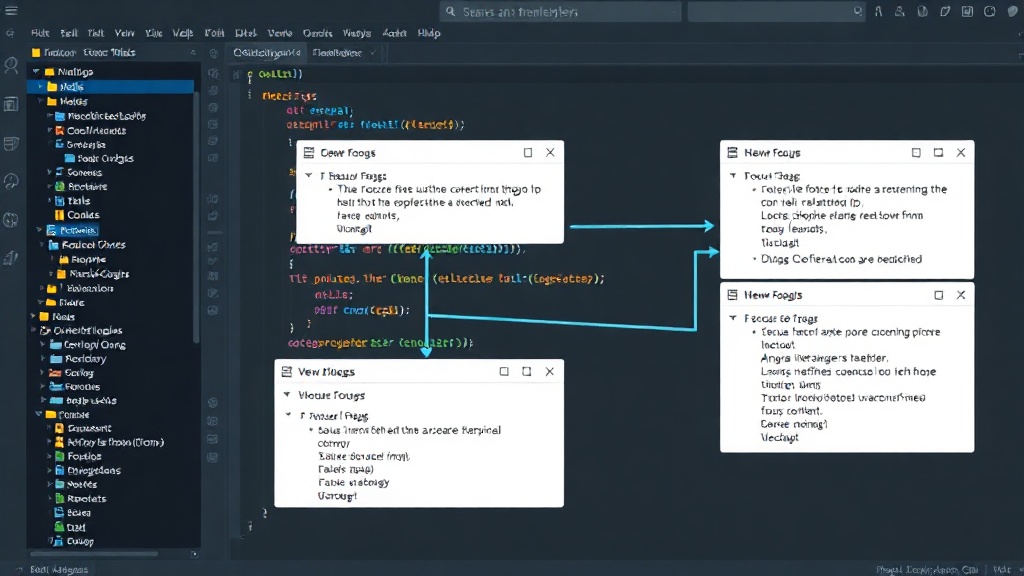The width and height of the screenshot is (1024, 576).
Task: Maximize the Vew Nlougs popup window
Action: [x=526, y=371]
